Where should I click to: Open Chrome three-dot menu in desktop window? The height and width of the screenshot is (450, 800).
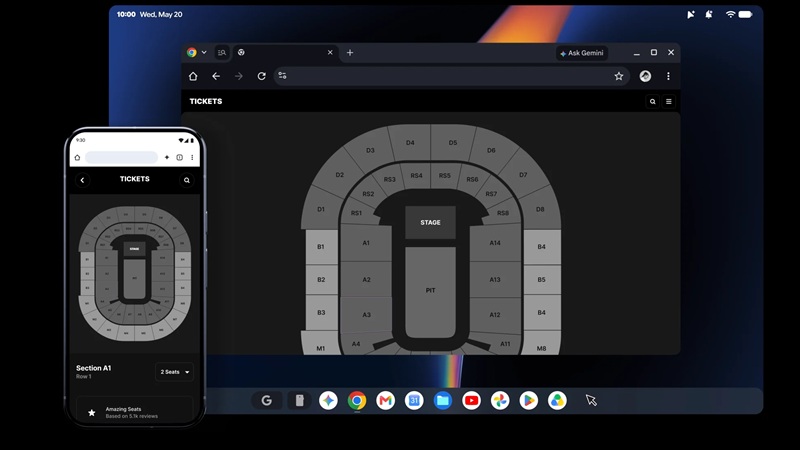click(x=668, y=76)
